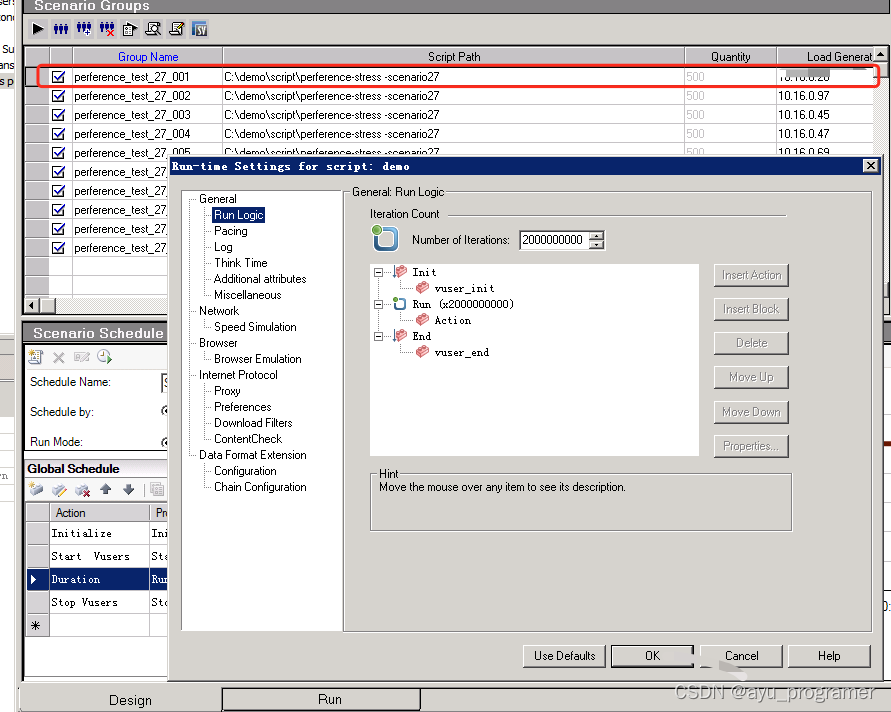Click the Add Group (vusers plus) icon
The height and width of the screenshot is (712, 891).
pyautogui.click(x=84, y=28)
